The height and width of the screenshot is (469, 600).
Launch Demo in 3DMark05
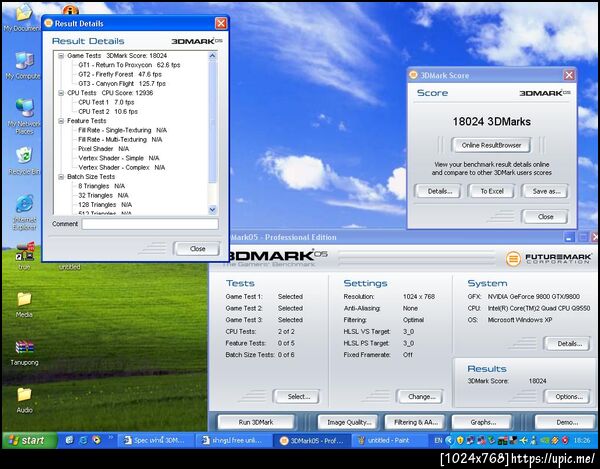pos(567,422)
